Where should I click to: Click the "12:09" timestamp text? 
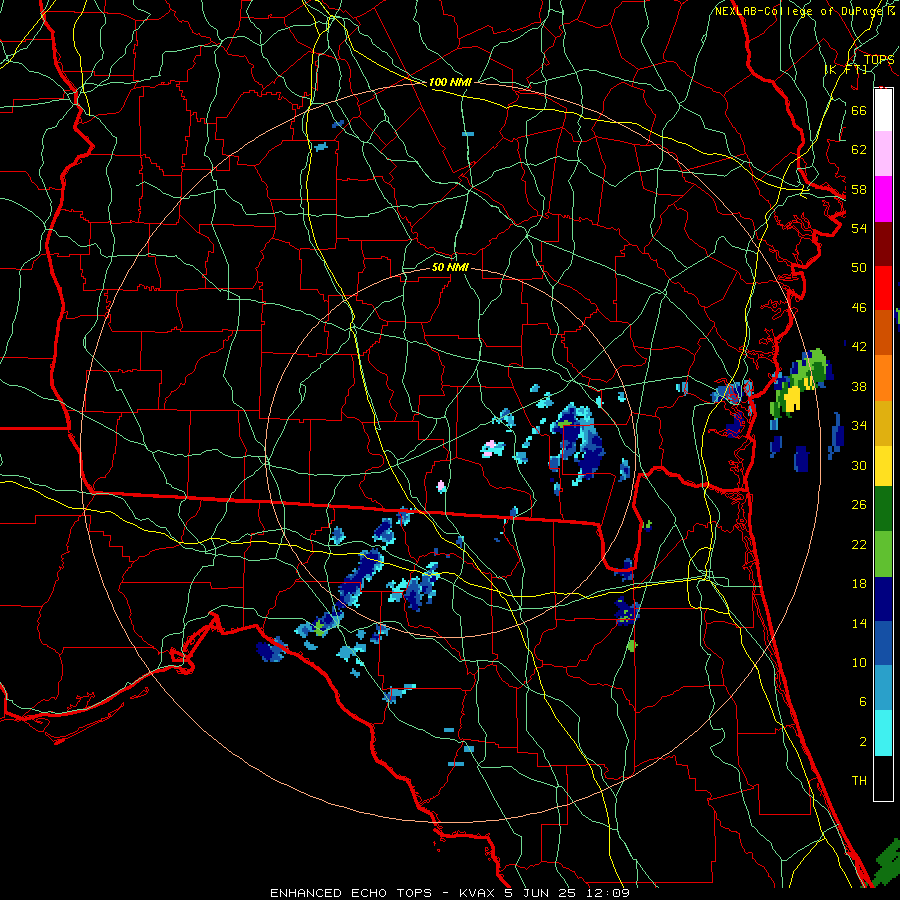(607, 893)
